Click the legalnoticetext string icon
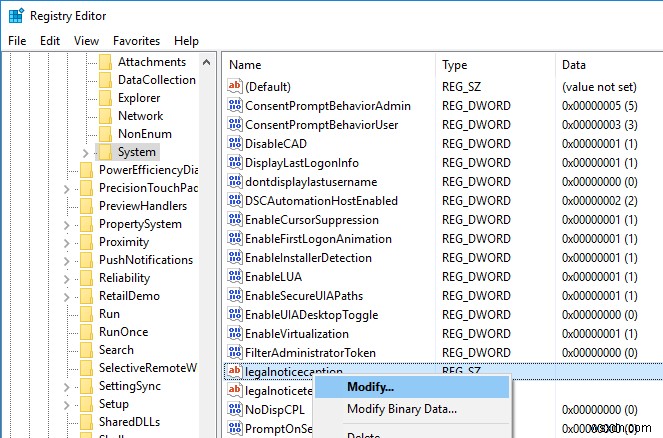This screenshot has height=438, width=663. coord(235,390)
